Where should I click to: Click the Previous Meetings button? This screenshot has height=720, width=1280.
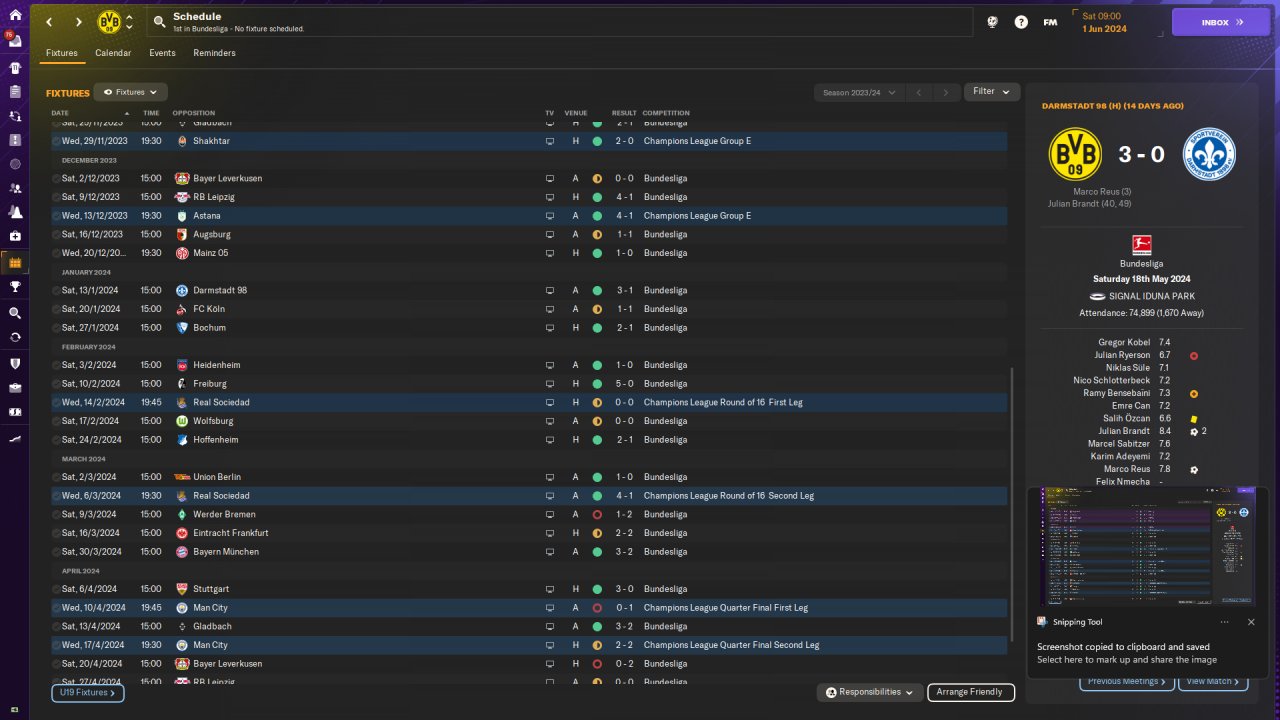(x=1126, y=681)
